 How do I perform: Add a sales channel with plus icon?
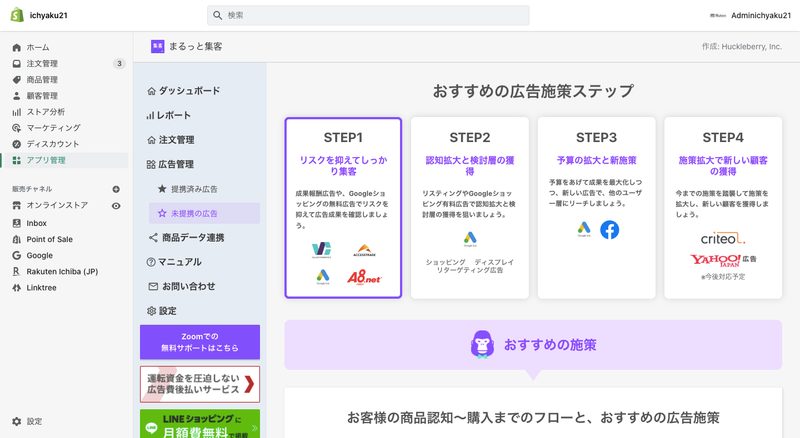pos(116,189)
